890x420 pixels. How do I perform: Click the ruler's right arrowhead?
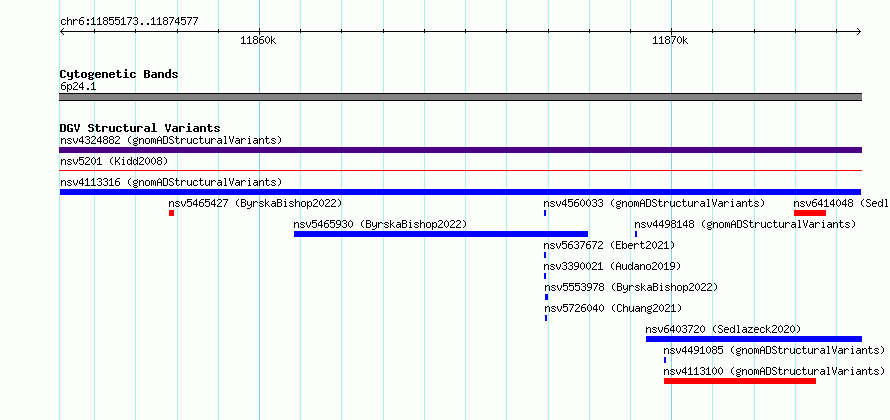(859, 31)
